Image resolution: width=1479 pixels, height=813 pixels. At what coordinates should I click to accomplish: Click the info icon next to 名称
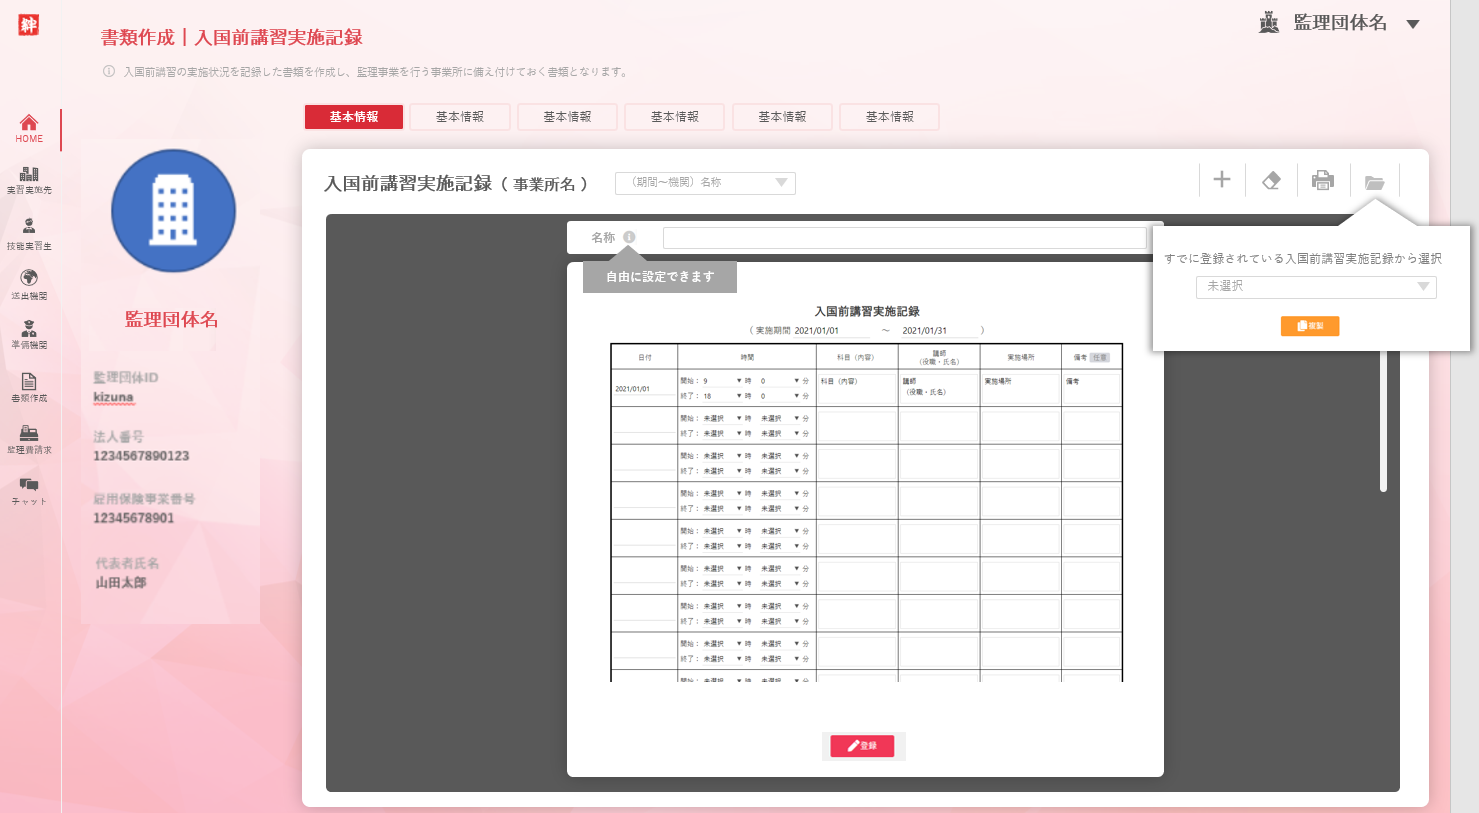click(x=629, y=237)
